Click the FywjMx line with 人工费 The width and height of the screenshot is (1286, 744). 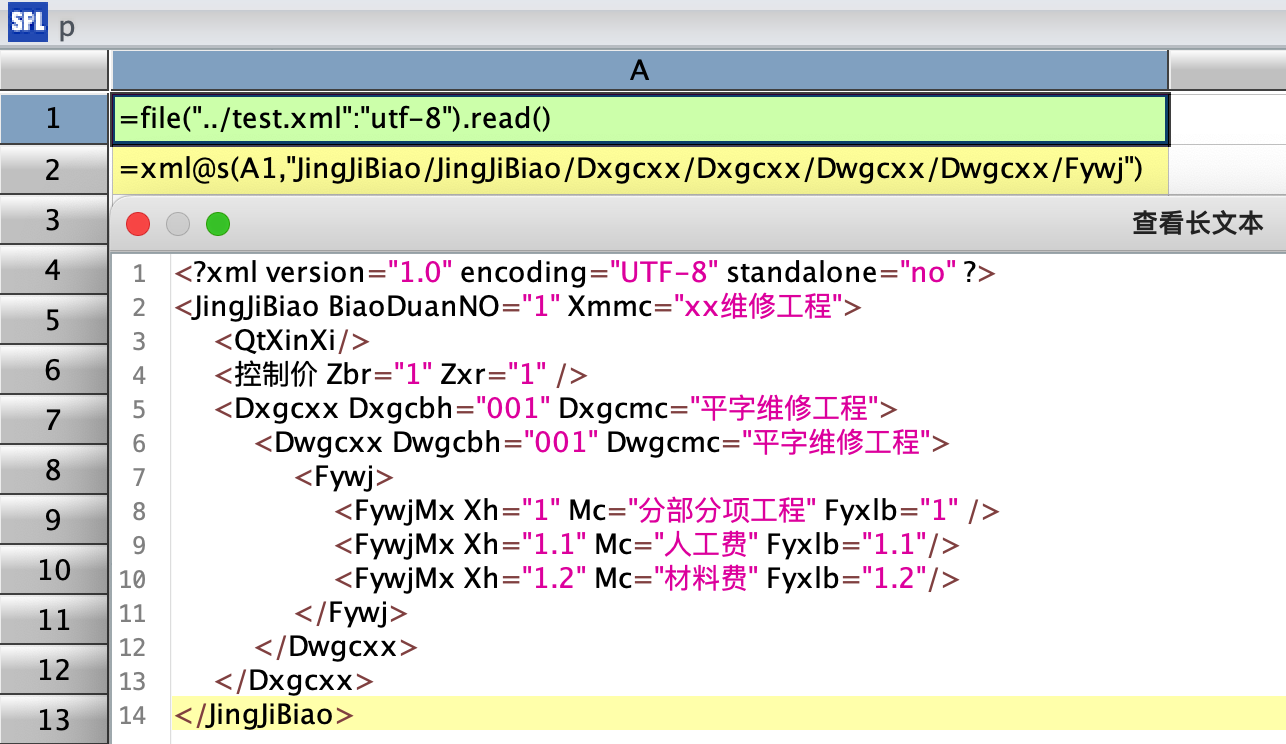pos(646,545)
